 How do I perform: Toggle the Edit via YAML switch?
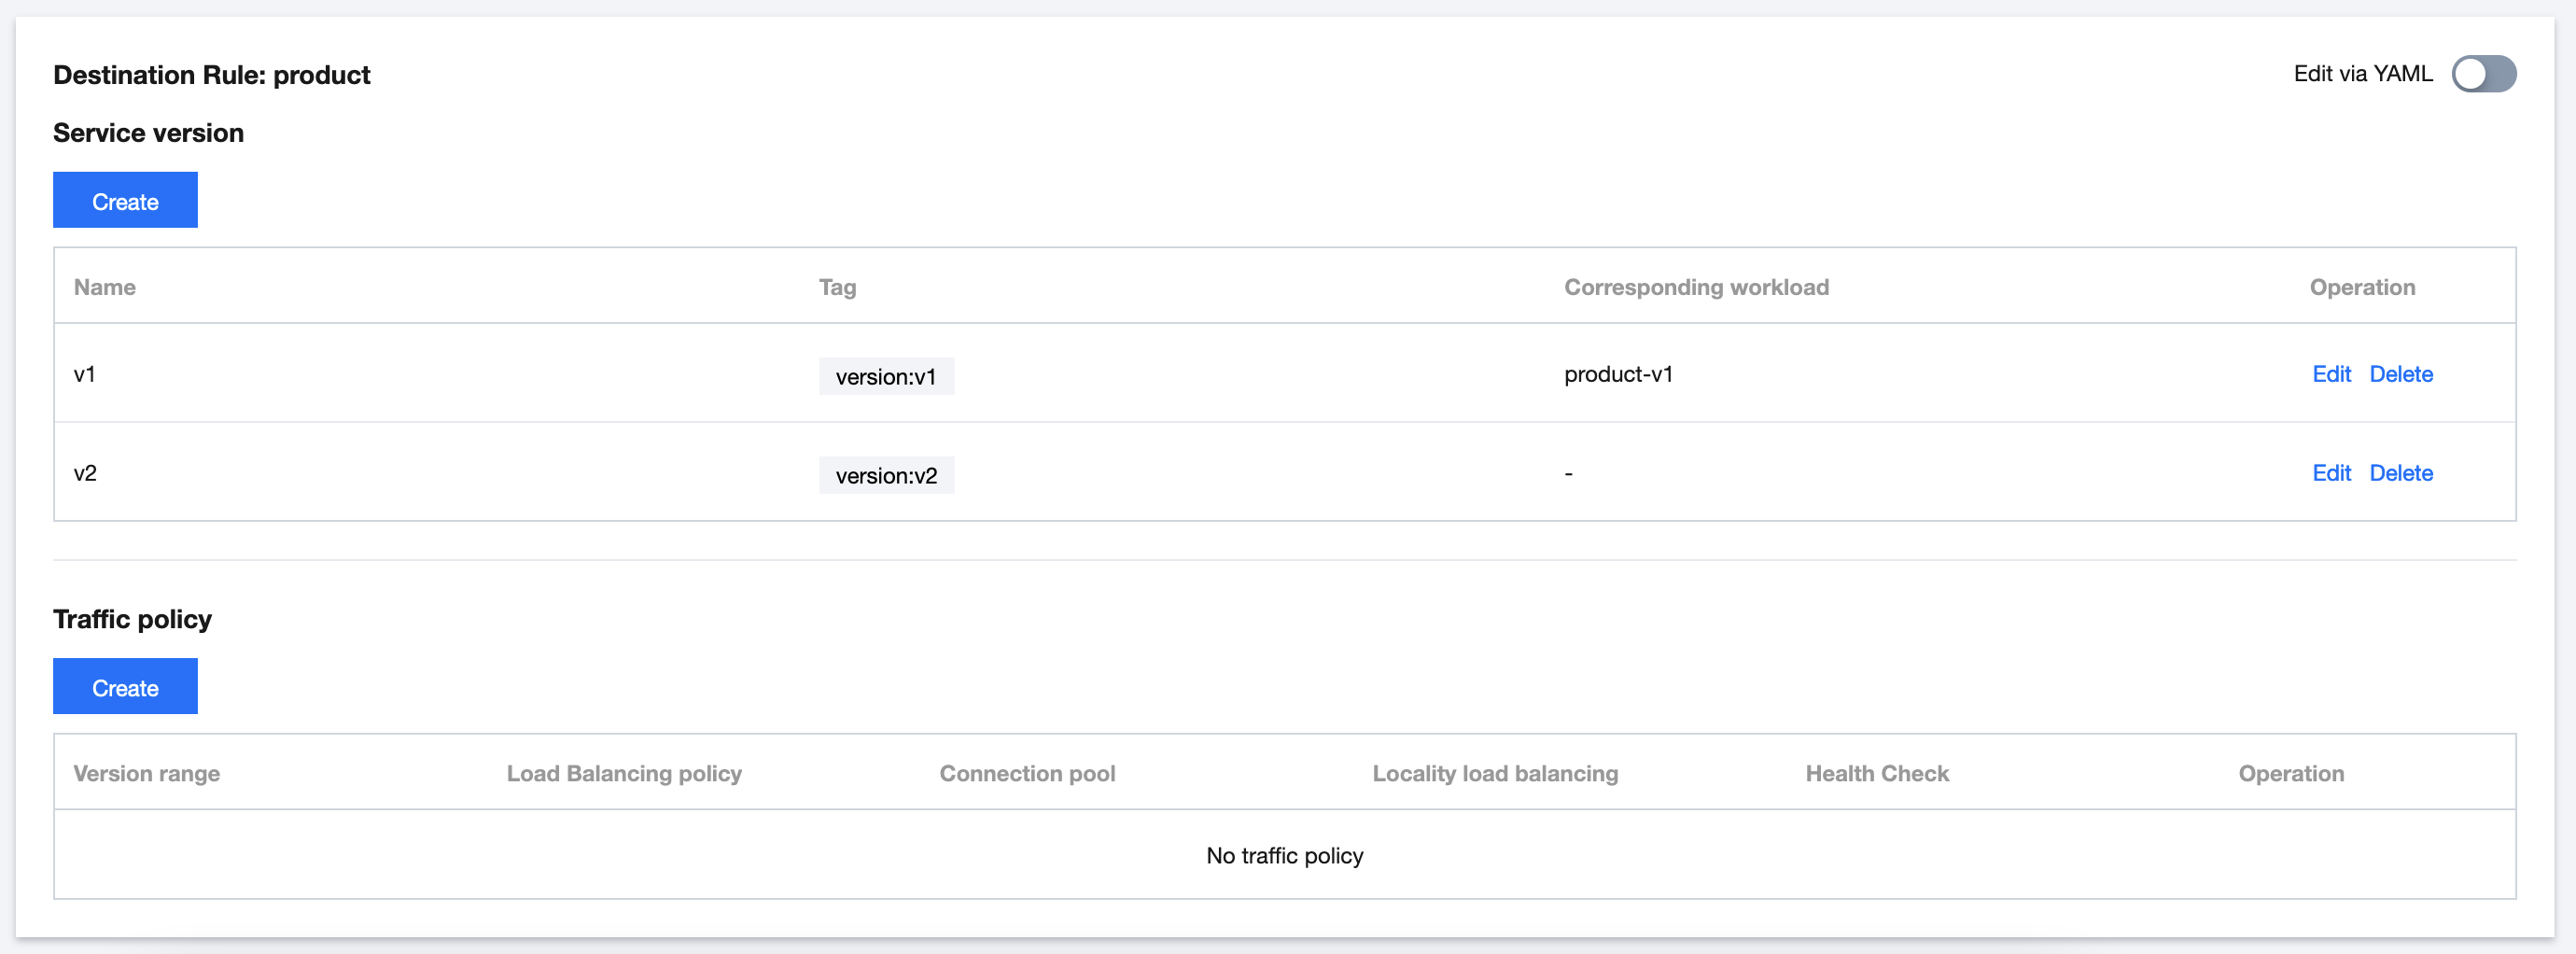(x=2482, y=74)
